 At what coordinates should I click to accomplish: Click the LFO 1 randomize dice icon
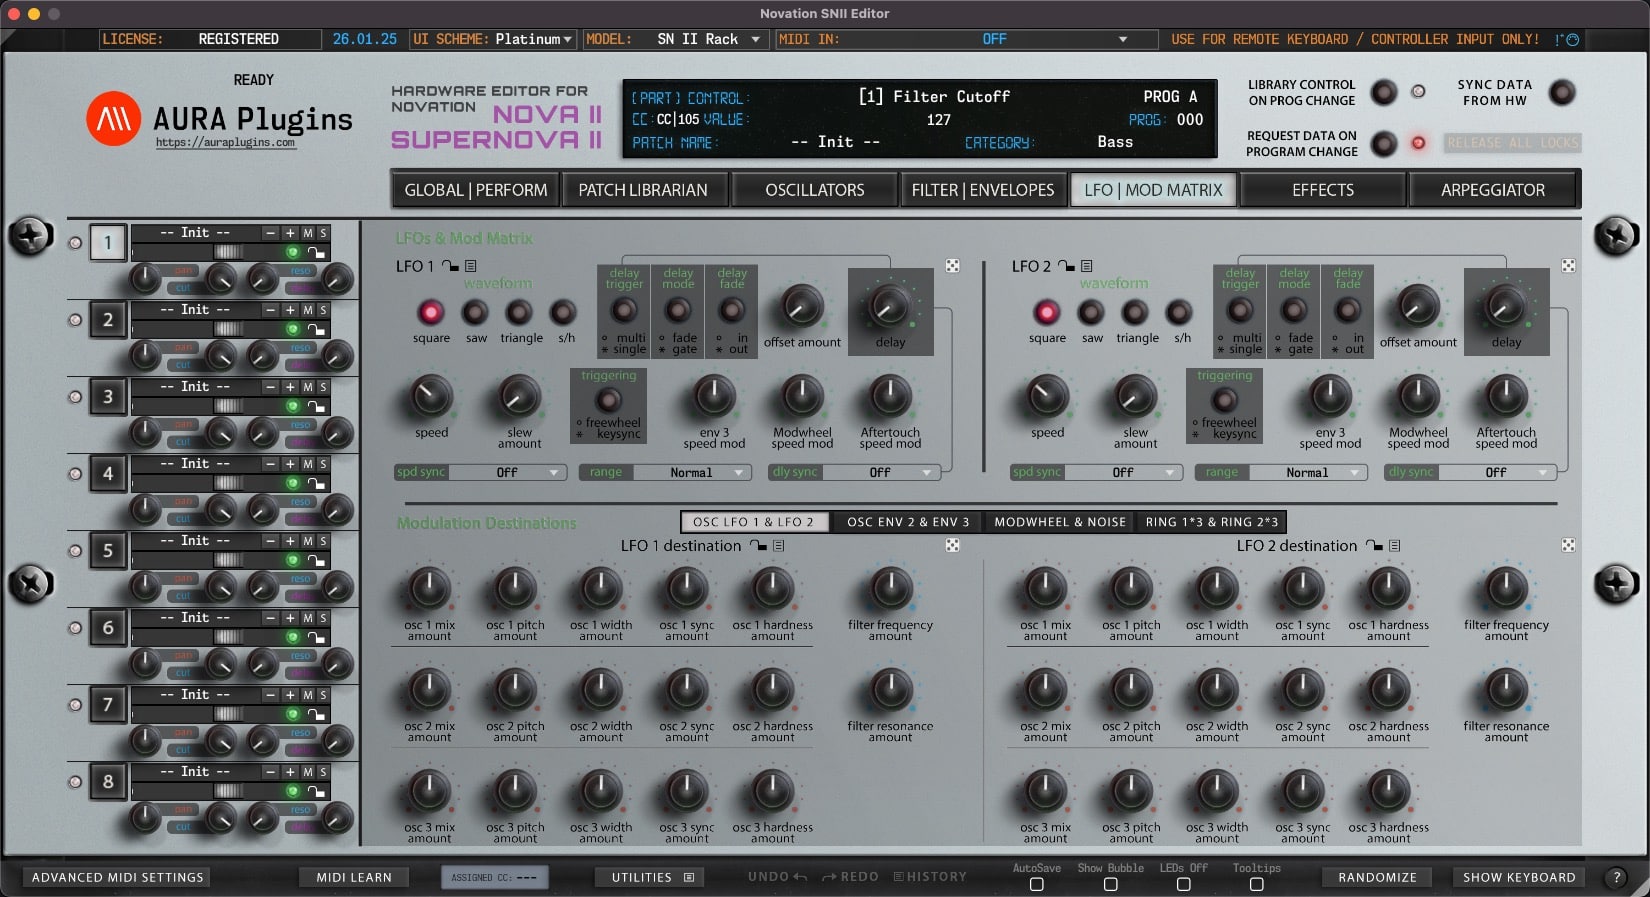(x=952, y=266)
